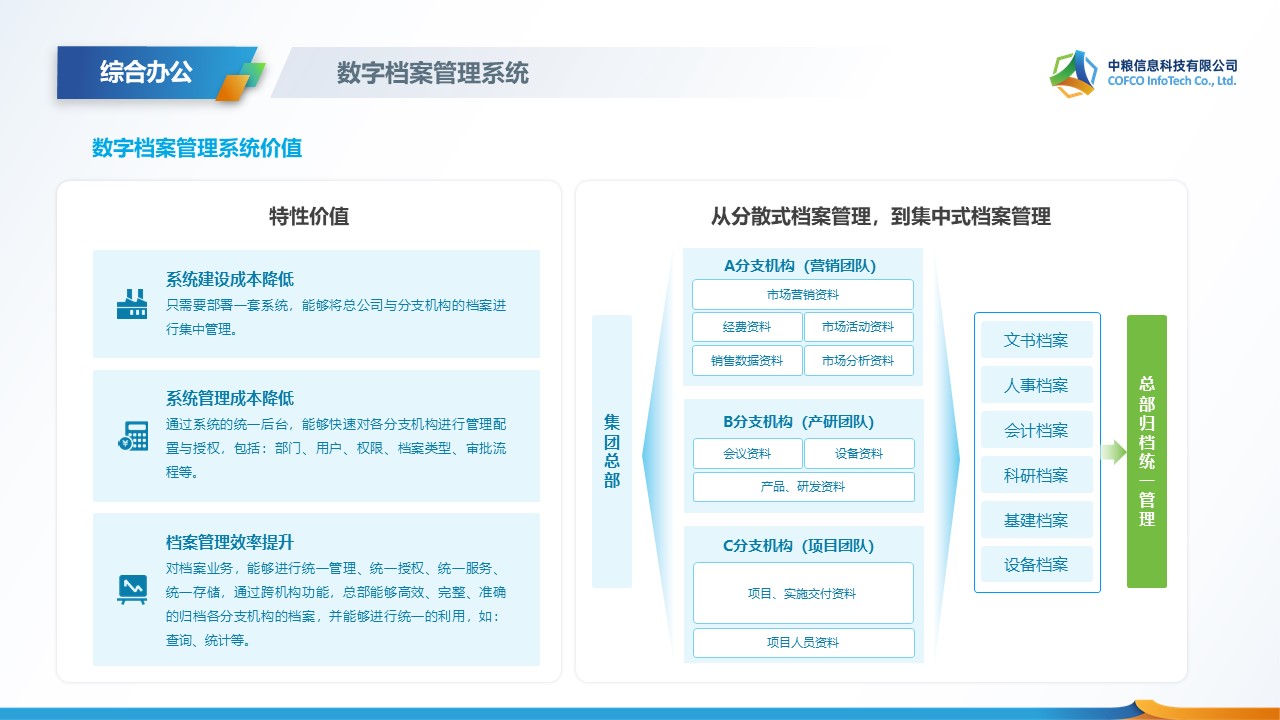
Task: Click the 文书档案 box
Action: [x=1036, y=340]
